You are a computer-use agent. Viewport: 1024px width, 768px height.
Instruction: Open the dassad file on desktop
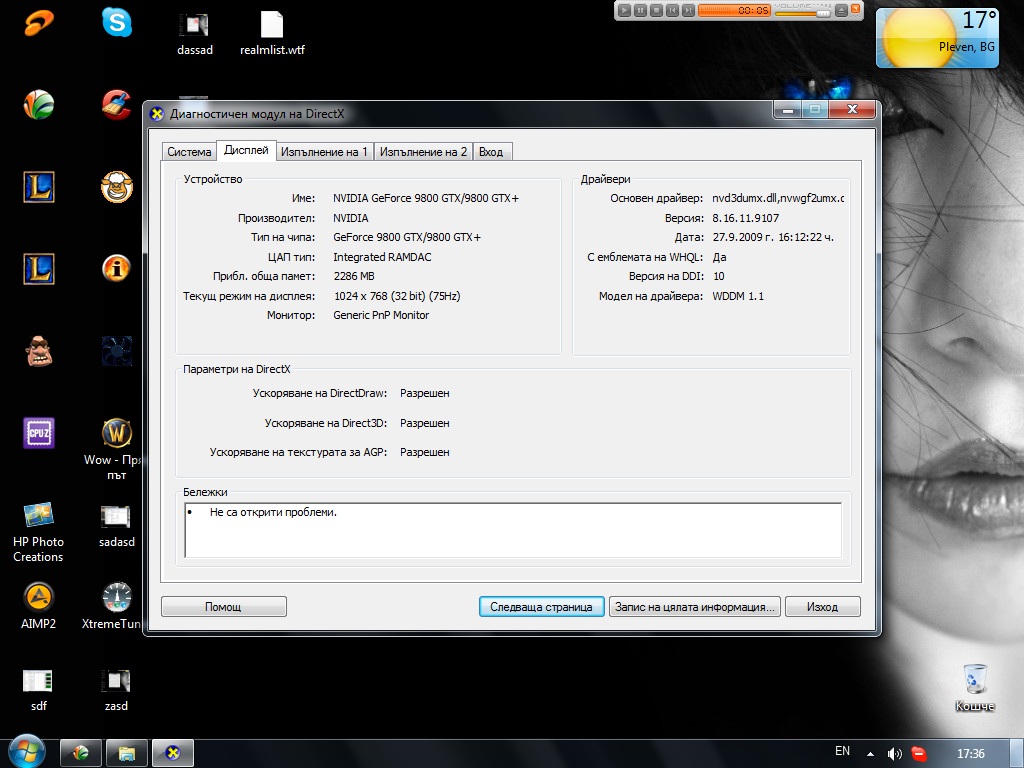coord(195,34)
